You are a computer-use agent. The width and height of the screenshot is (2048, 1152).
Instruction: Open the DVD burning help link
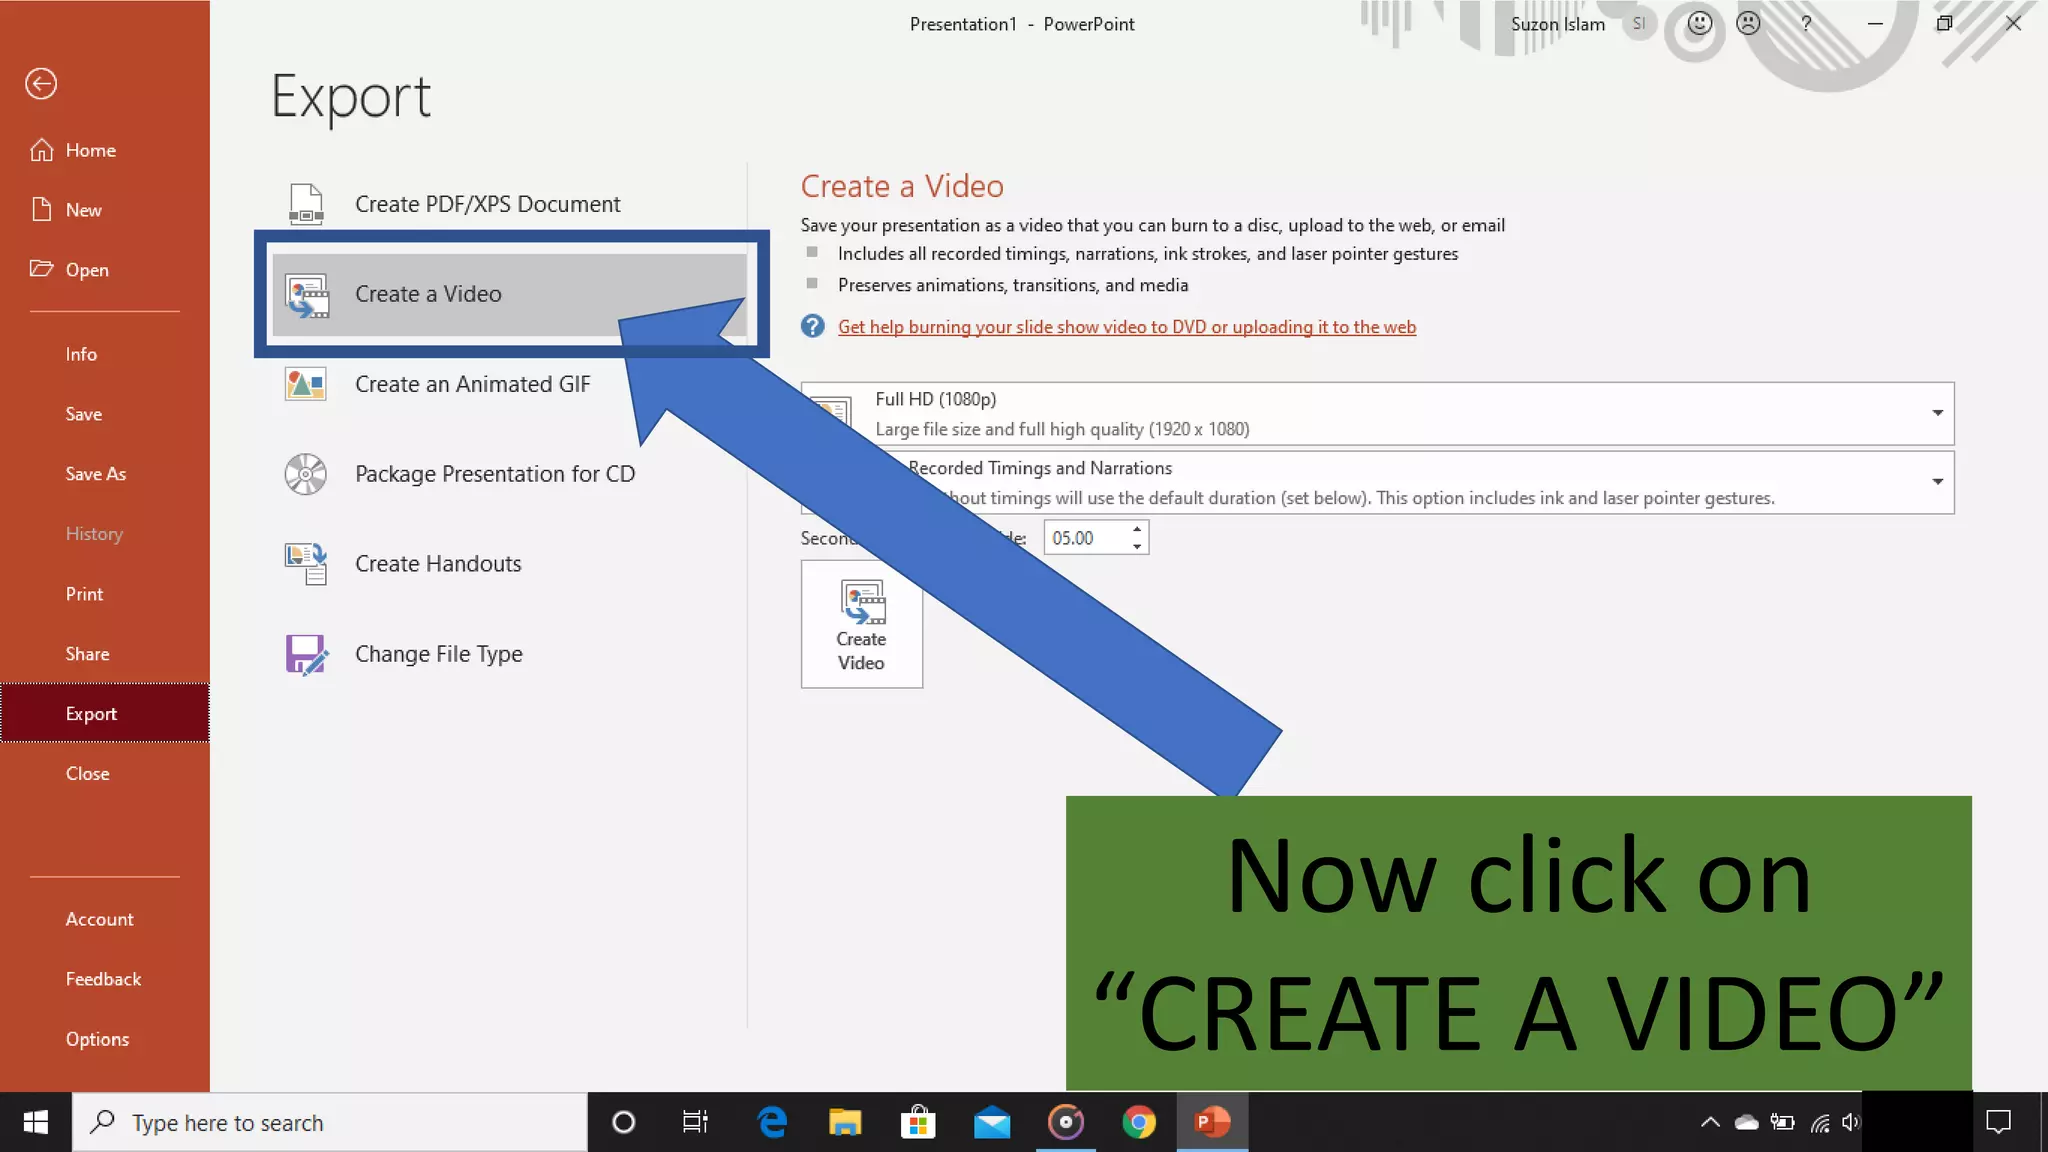1126,327
